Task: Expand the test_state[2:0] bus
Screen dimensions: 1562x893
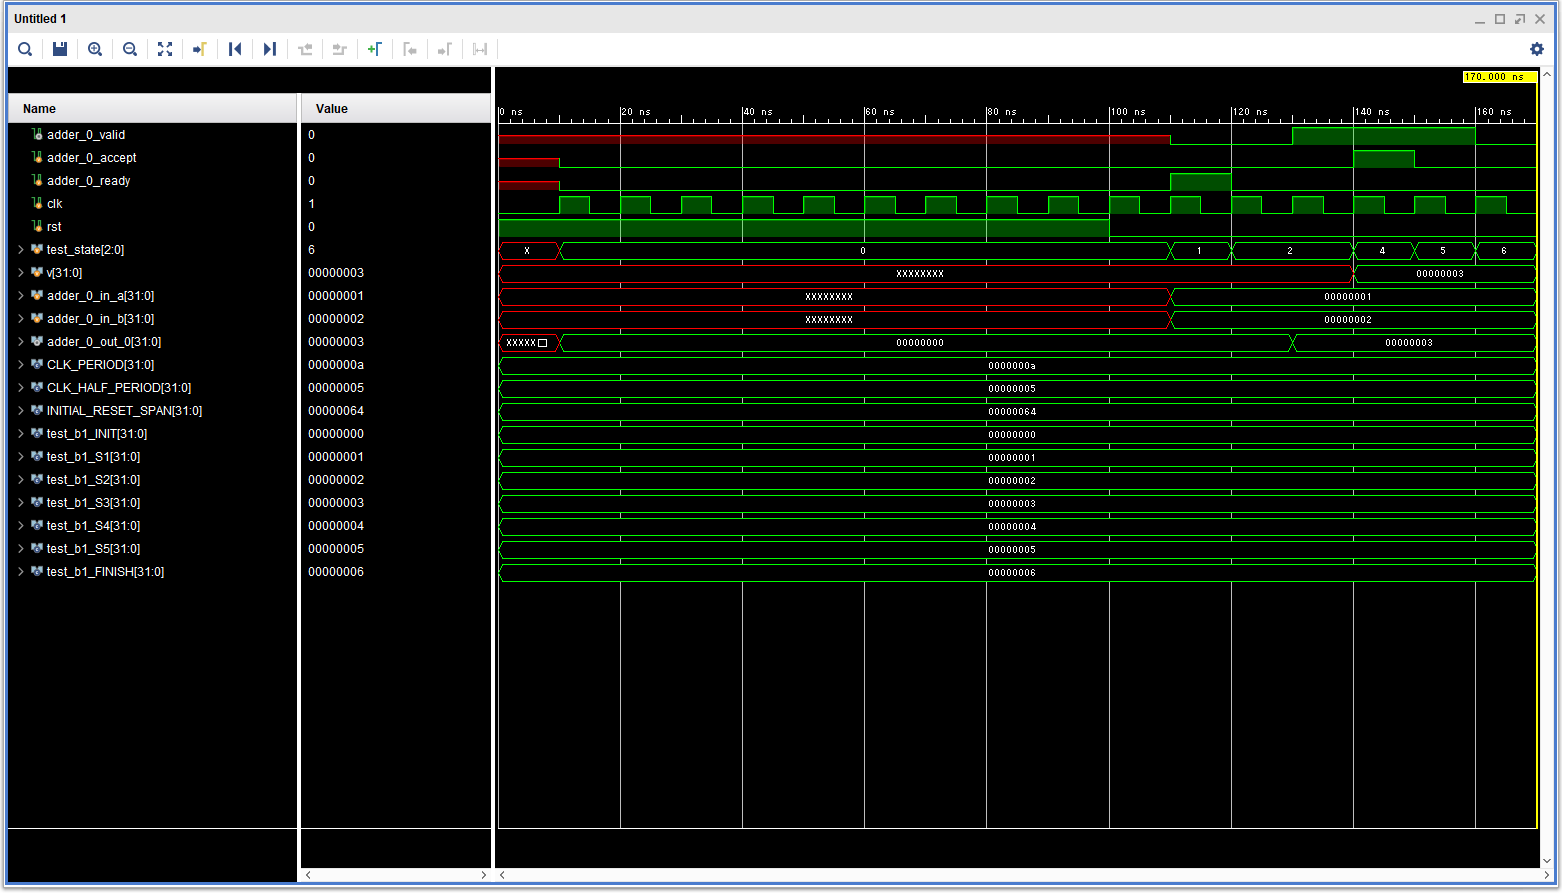Action: coord(21,249)
